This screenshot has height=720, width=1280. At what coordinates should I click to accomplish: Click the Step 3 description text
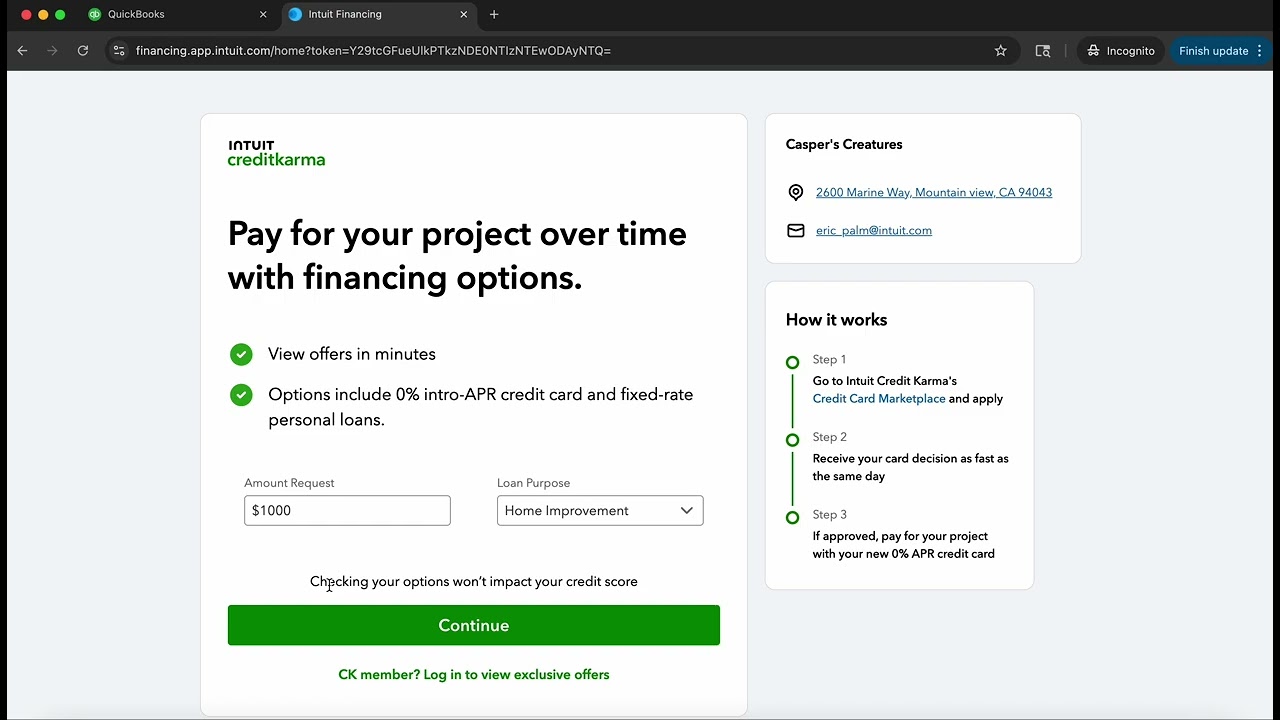coord(904,546)
